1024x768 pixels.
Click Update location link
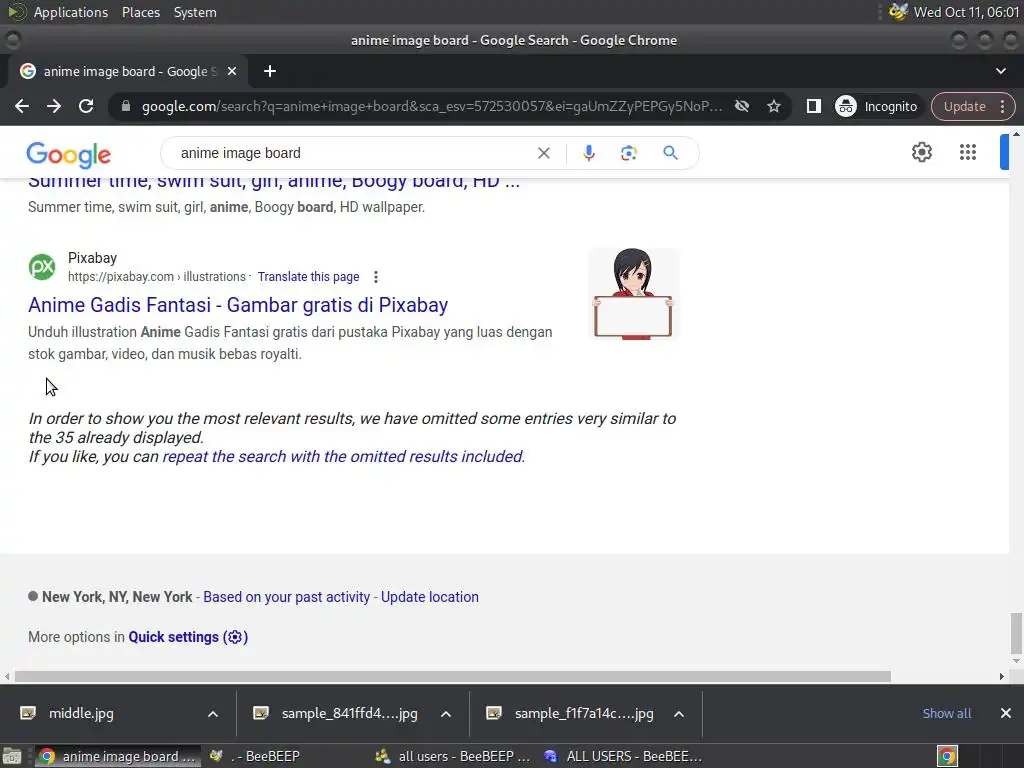430,597
